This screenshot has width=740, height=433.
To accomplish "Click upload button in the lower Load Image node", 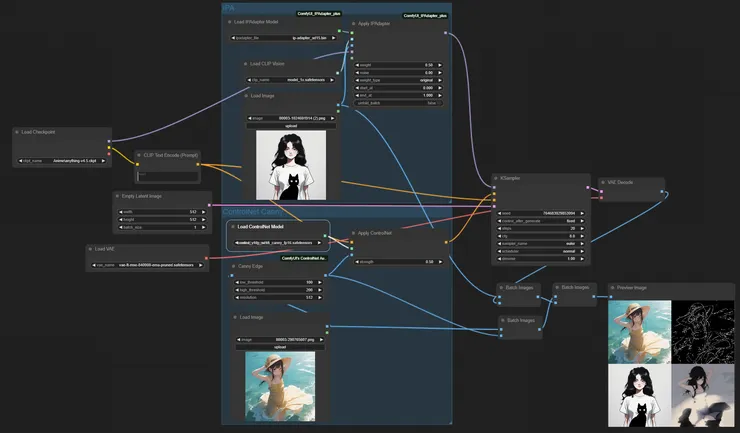I will tap(279, 347).
